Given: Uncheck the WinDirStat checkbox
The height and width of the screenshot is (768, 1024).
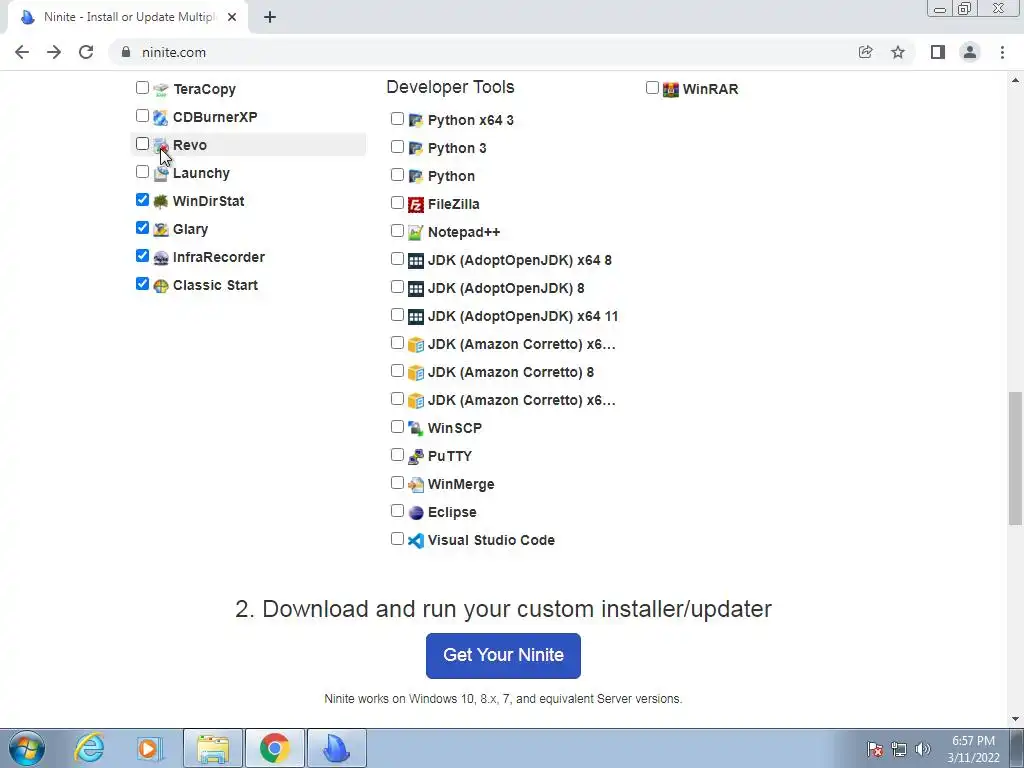Looking at the screenshot, I should 142,200.
